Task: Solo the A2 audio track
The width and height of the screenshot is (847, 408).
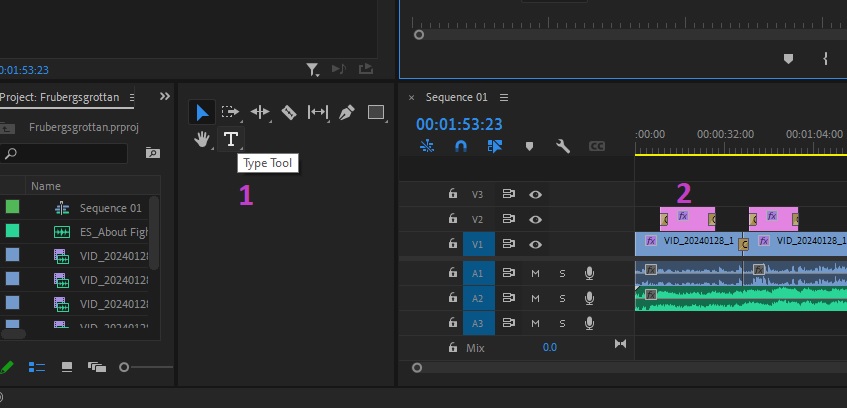Action: [x=562, y=298]
